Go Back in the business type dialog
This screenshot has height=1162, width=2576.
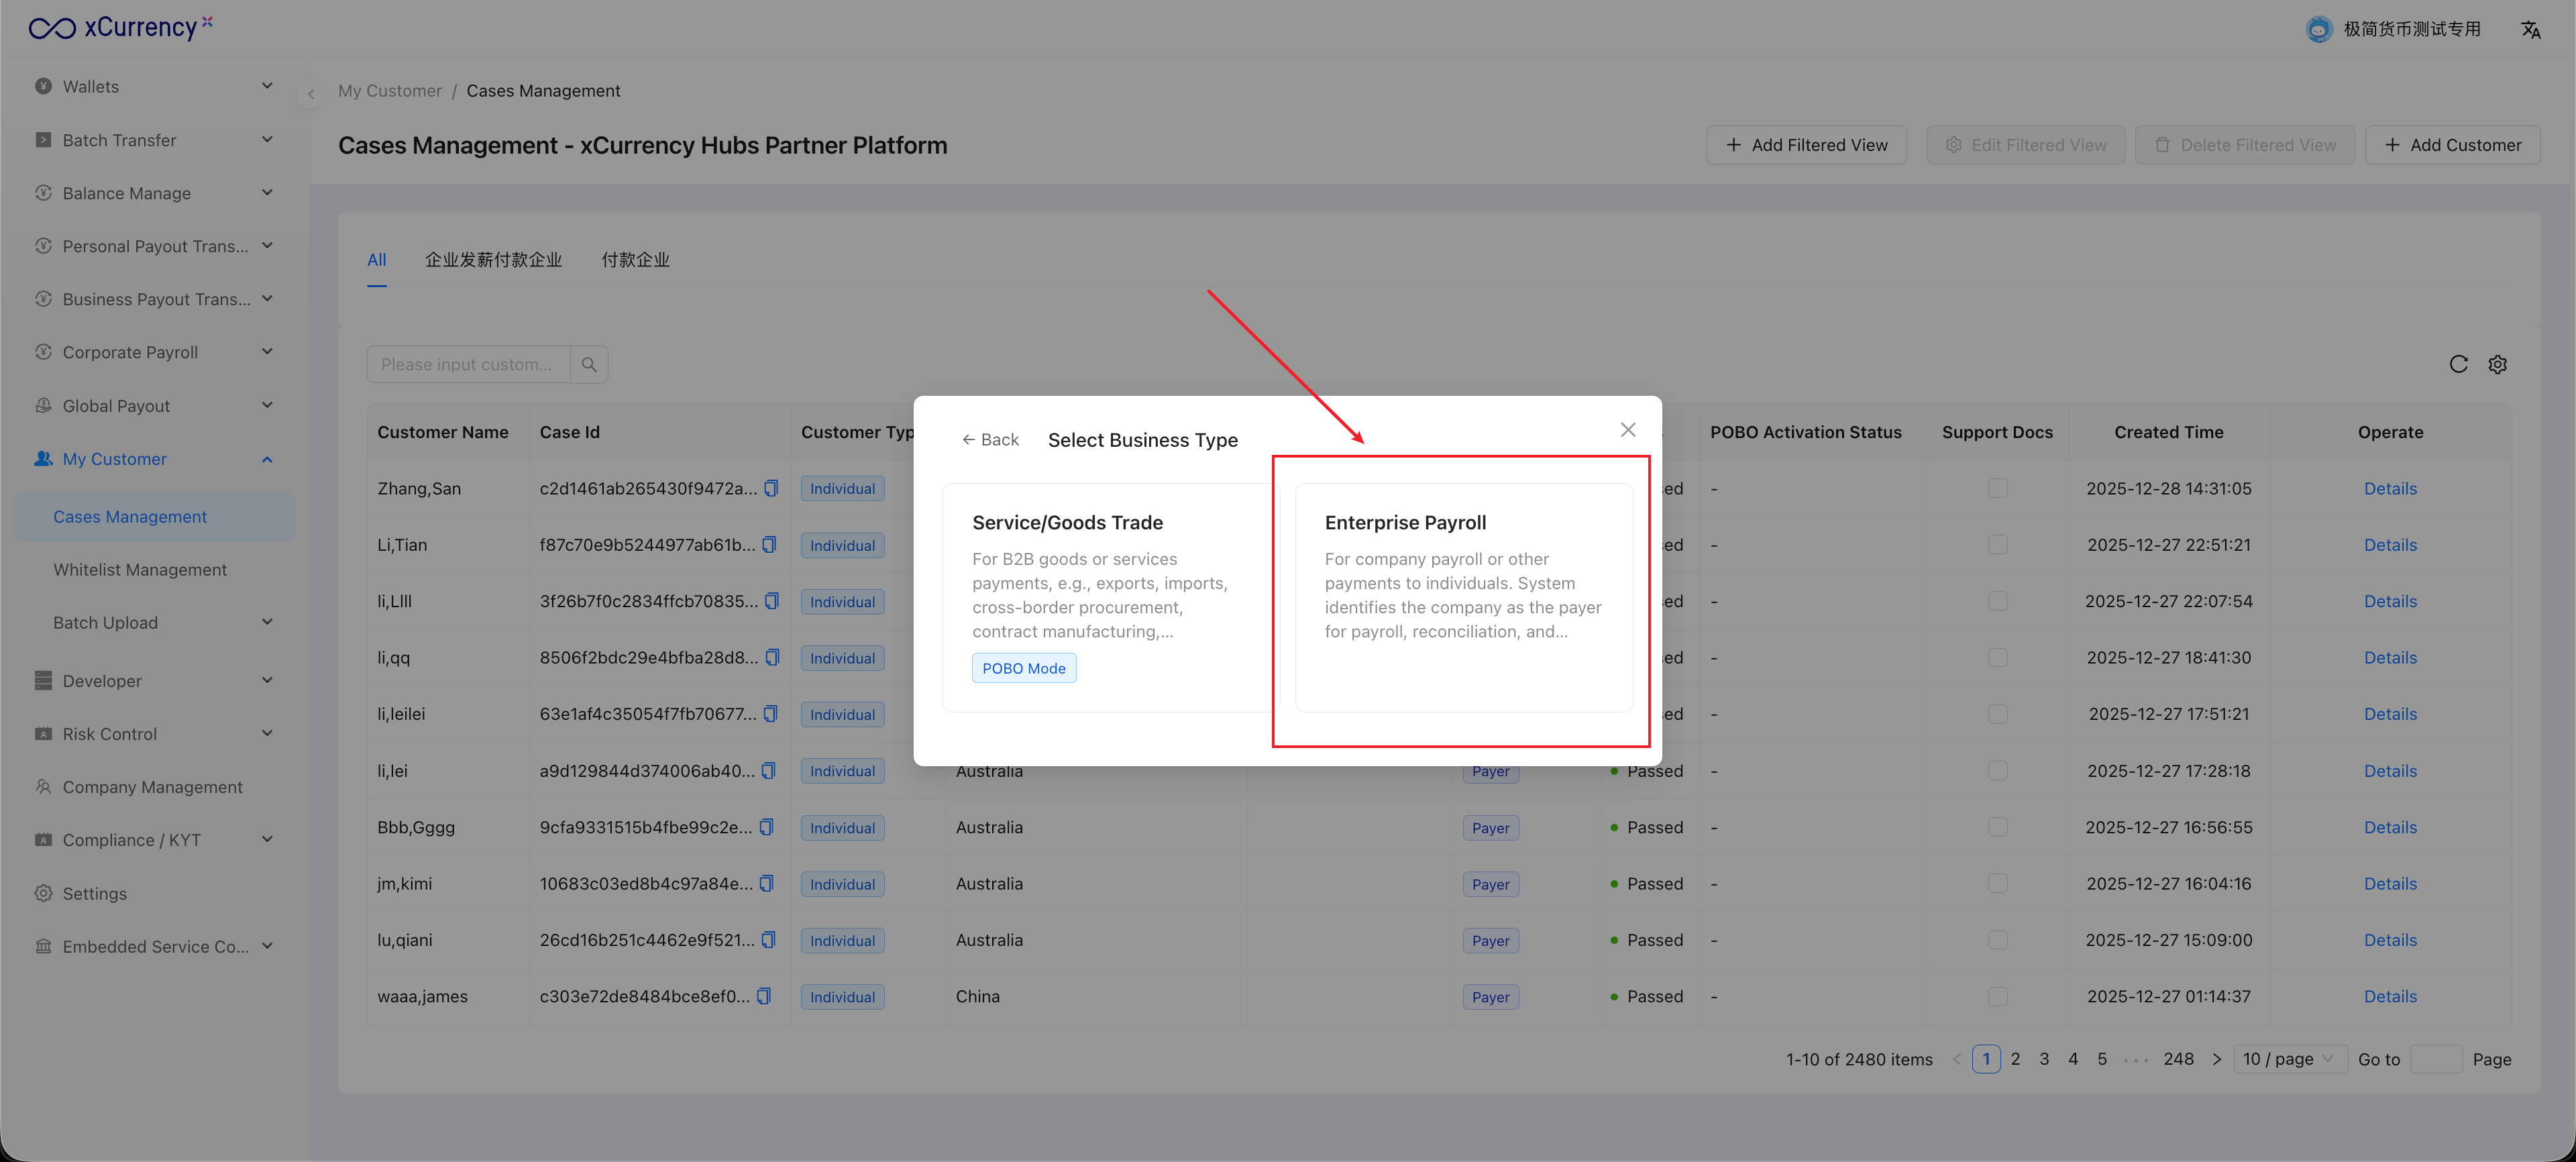pyautogui.click(x=990, y=440)
